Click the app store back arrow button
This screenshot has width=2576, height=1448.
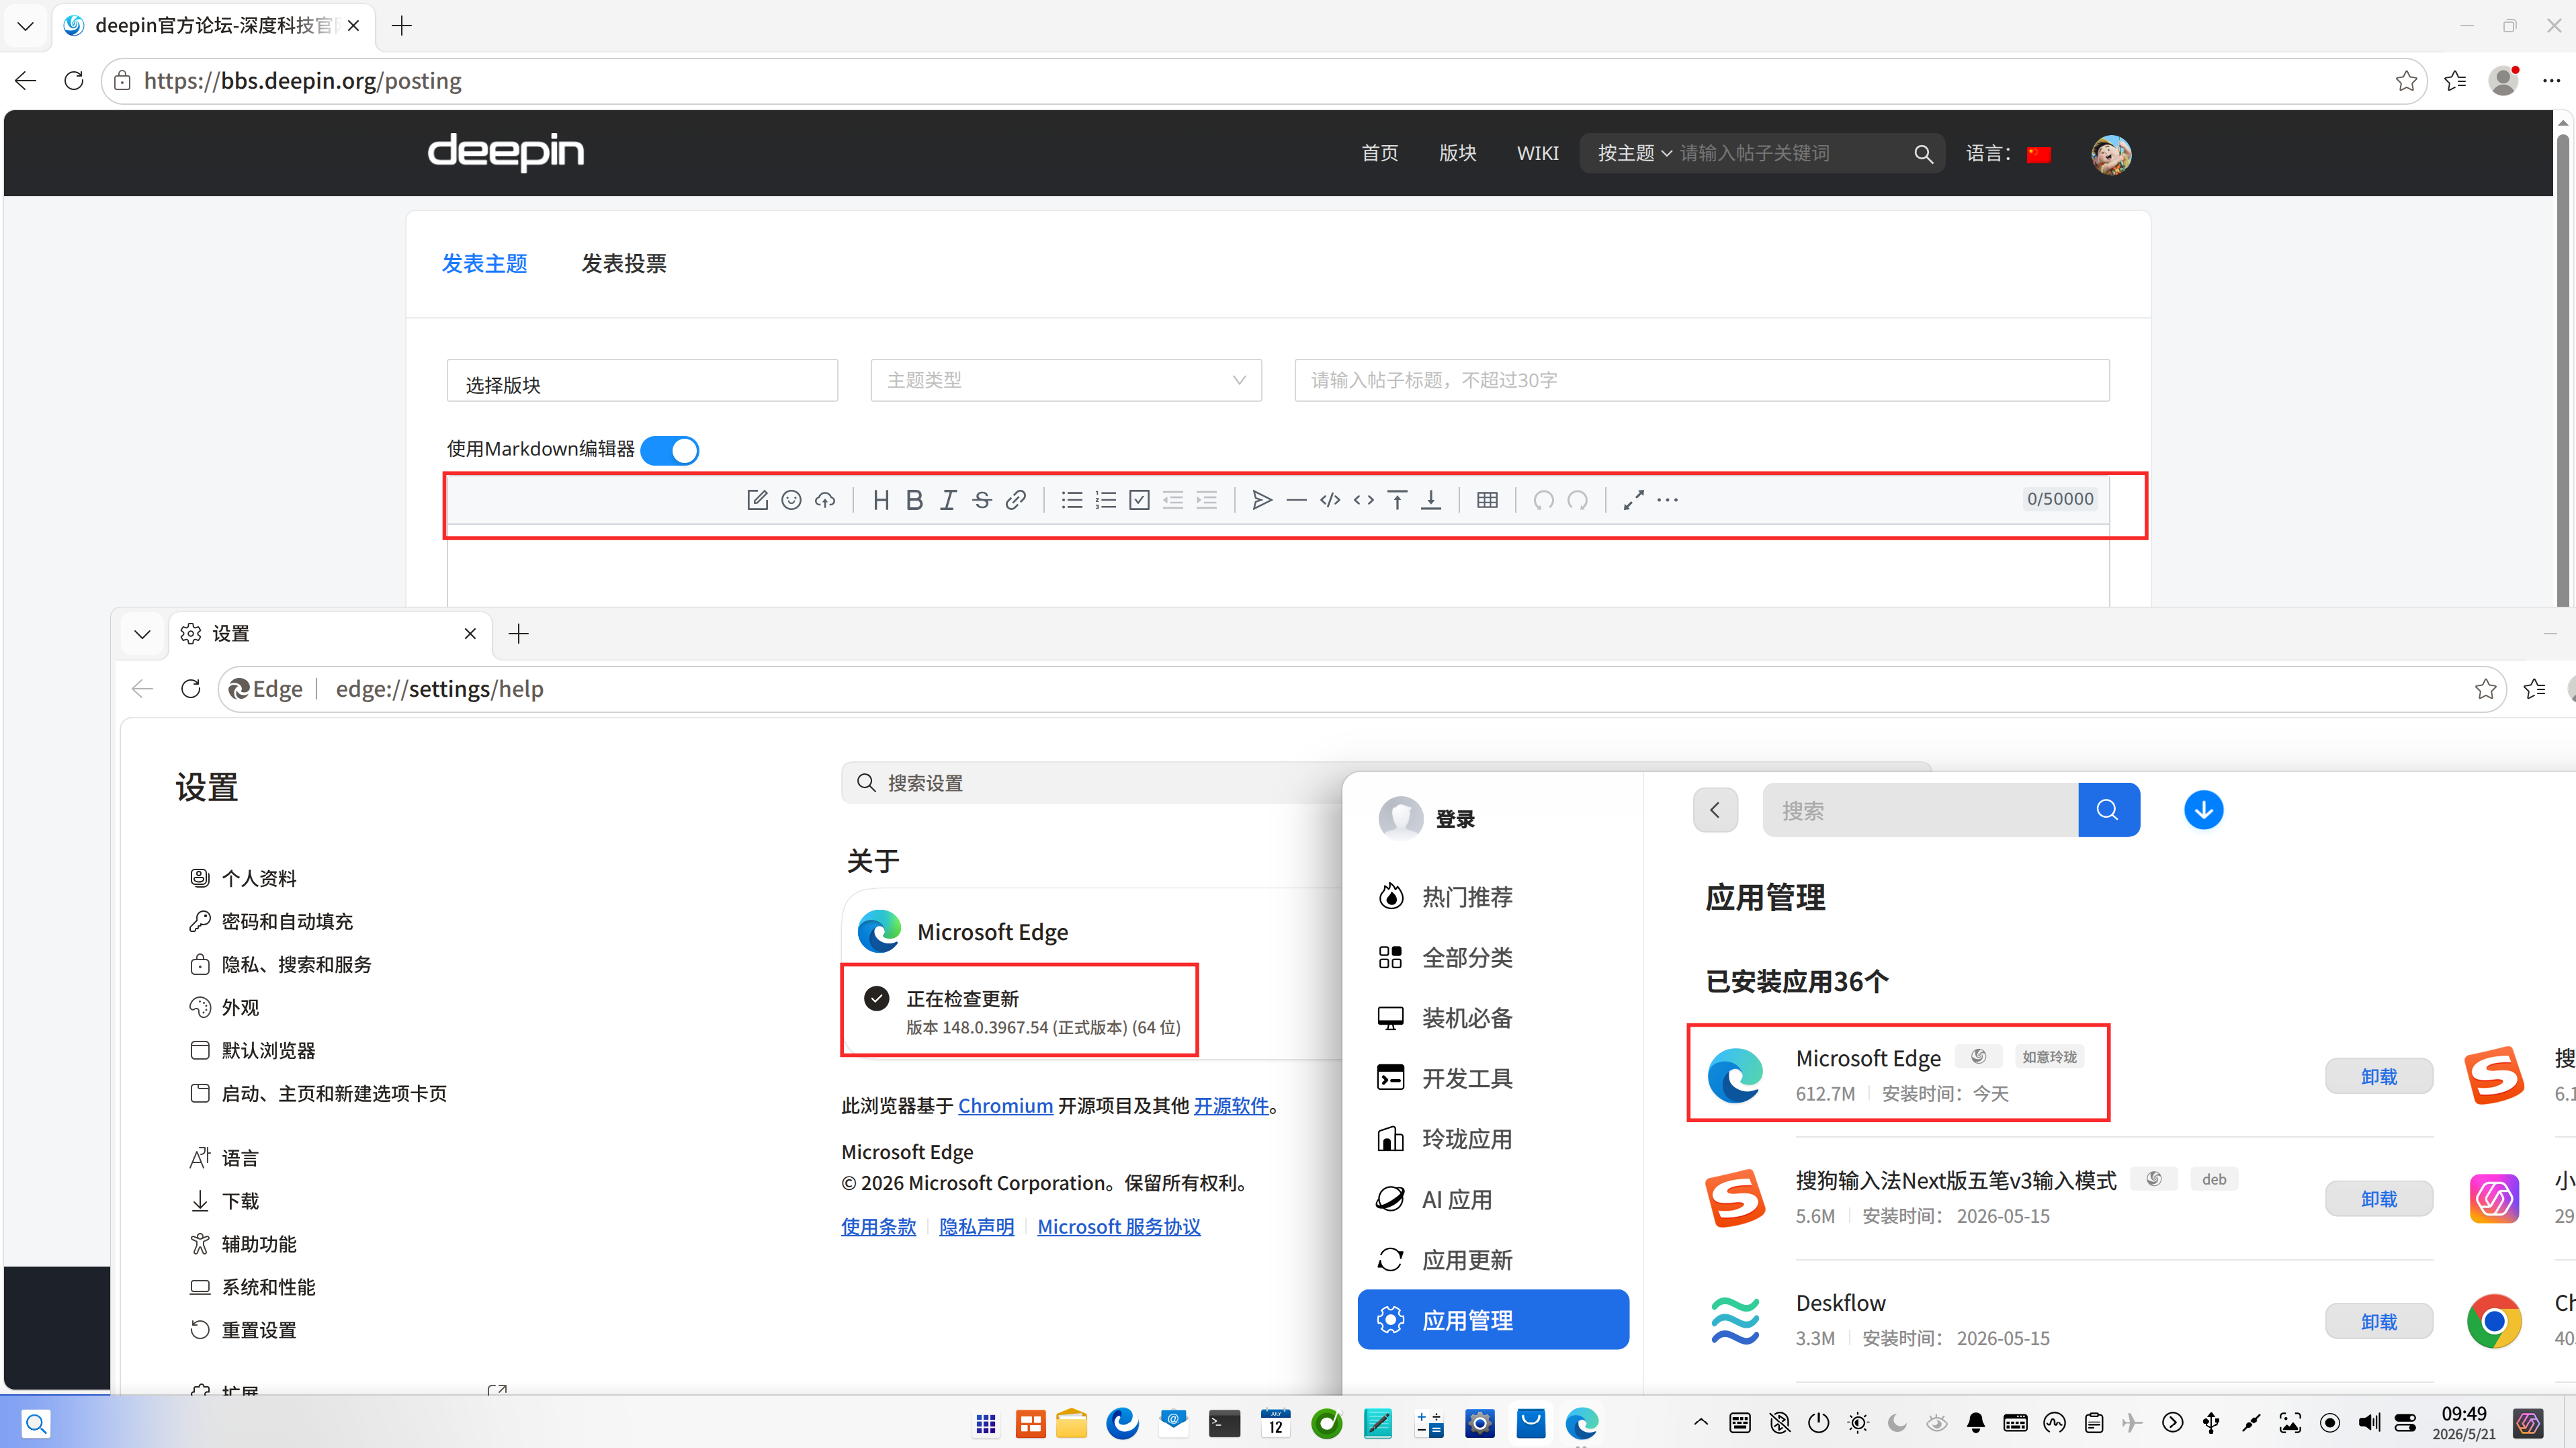click(x=1715, y=810)
